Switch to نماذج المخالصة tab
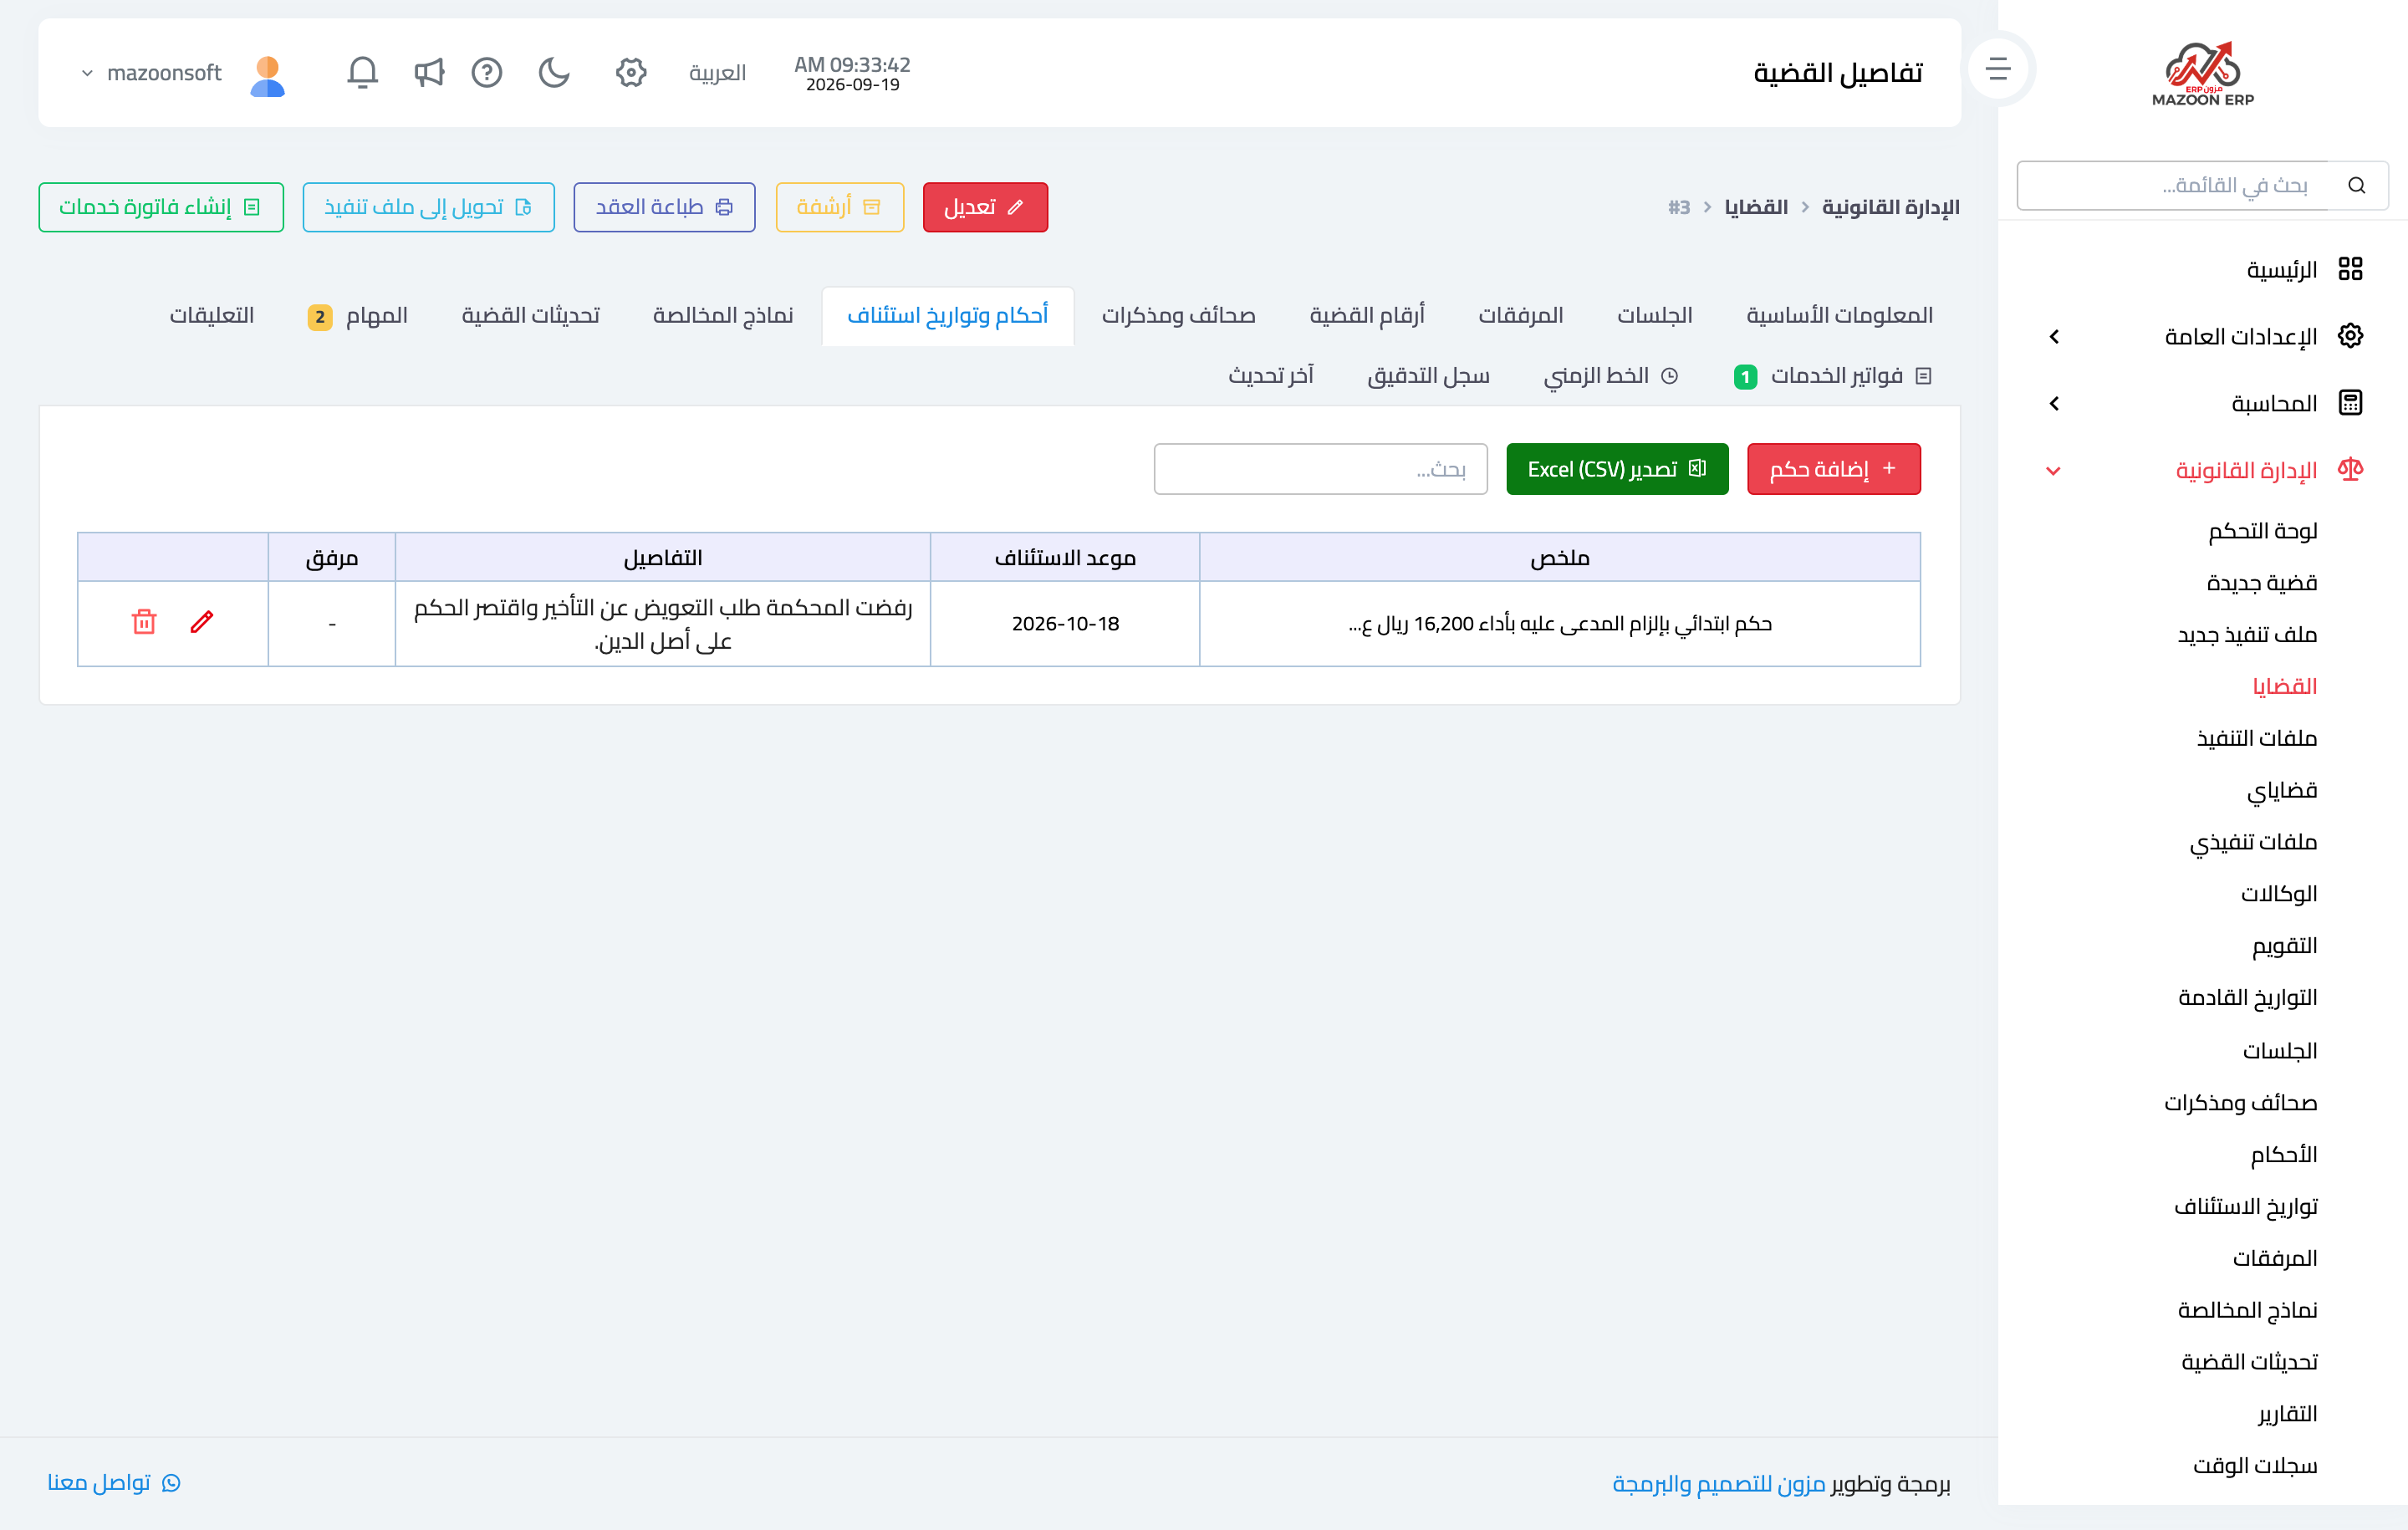Viewport: 2408px width, 1530px height. tap(723, 316)
